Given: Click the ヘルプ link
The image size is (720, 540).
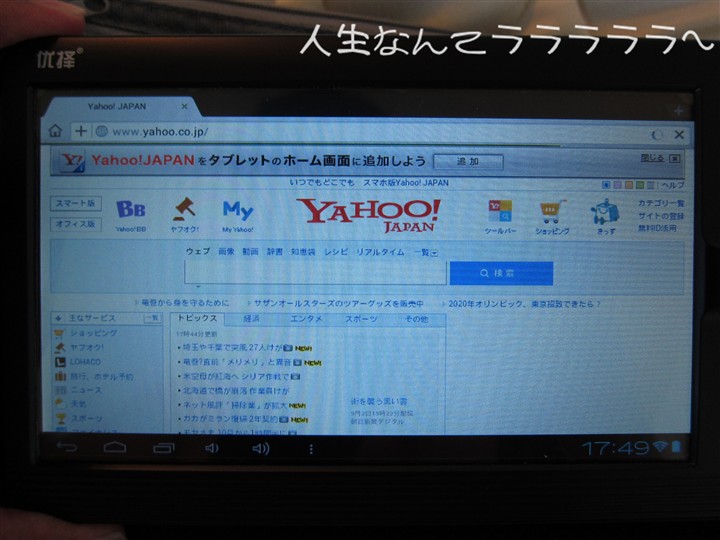Looking at the screenshot, I should coord(673,185).
